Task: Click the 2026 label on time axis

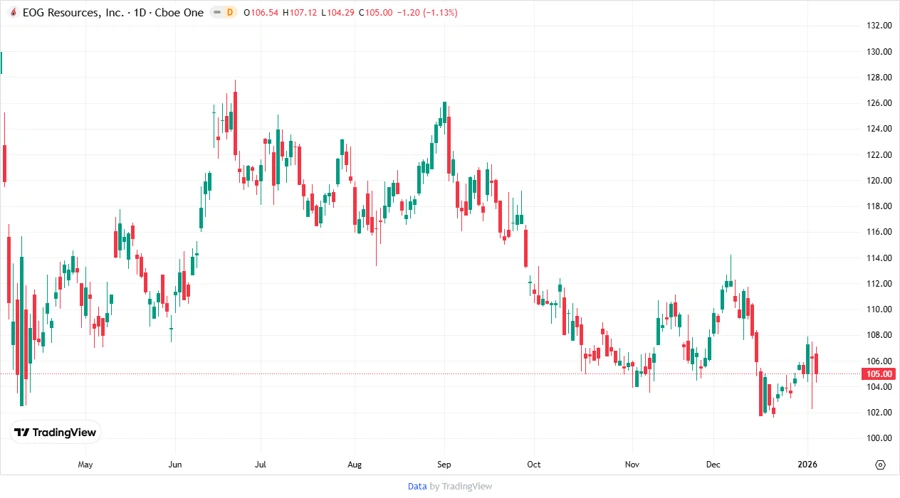Action: [808, 464]
